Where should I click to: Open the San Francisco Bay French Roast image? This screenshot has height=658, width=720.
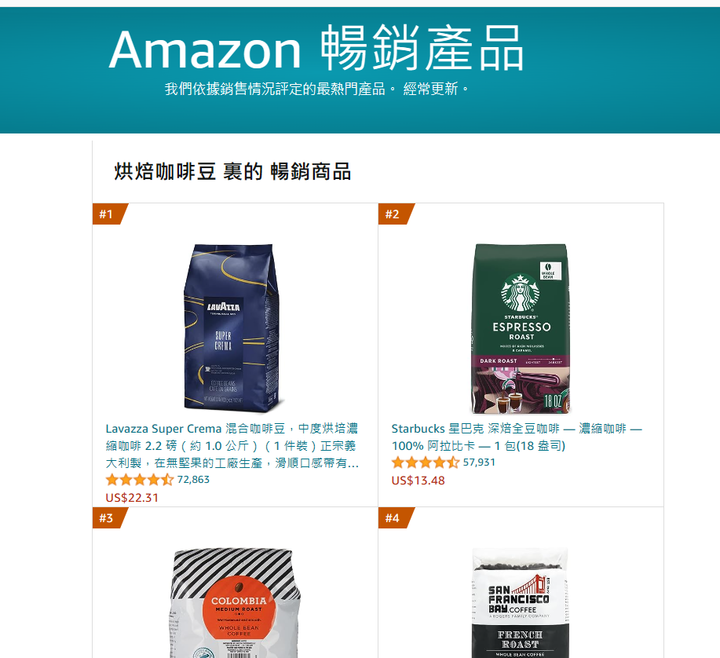(520, 602)
